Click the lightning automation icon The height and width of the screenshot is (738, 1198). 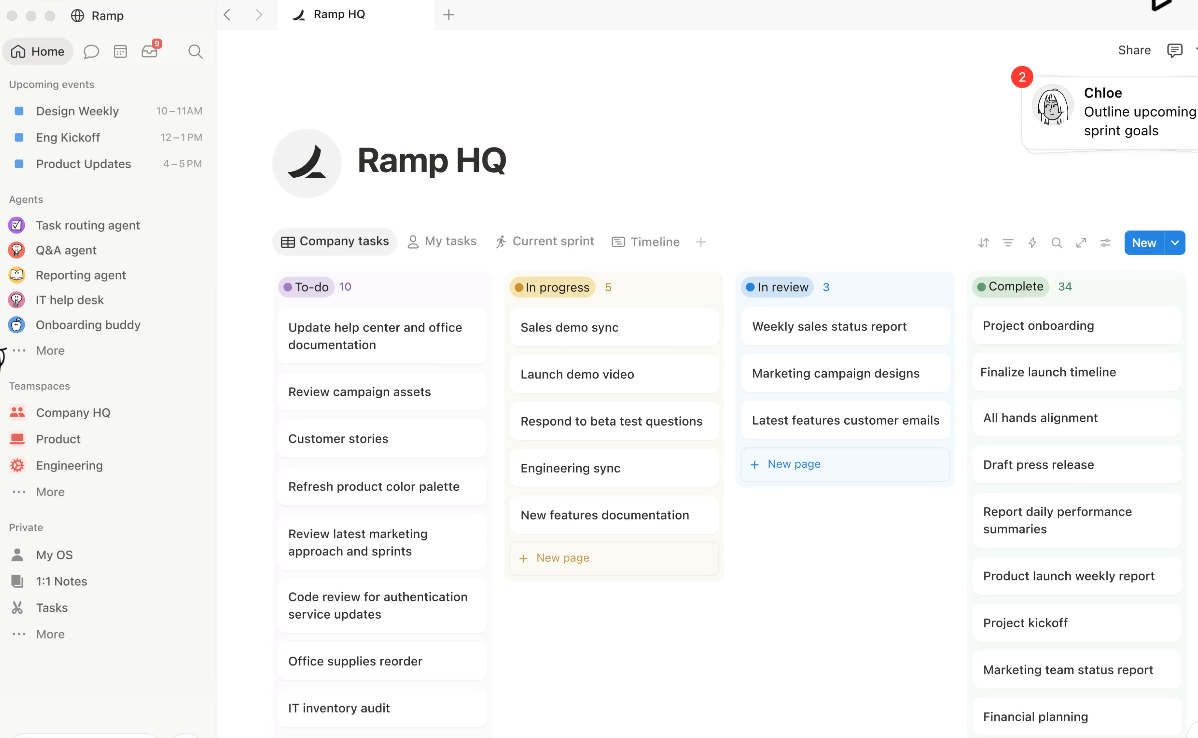pos(1032,243)
